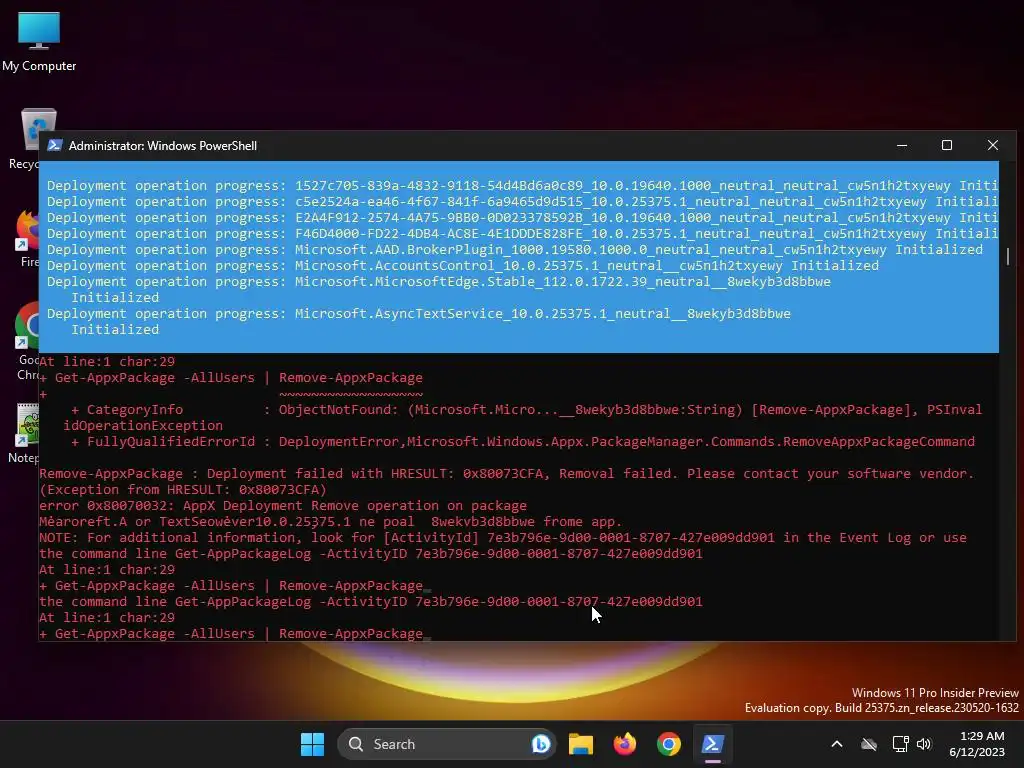Click the 1527c705 deployment progress line
This screenshot has width=1024, height=768.
click(522, 185)
